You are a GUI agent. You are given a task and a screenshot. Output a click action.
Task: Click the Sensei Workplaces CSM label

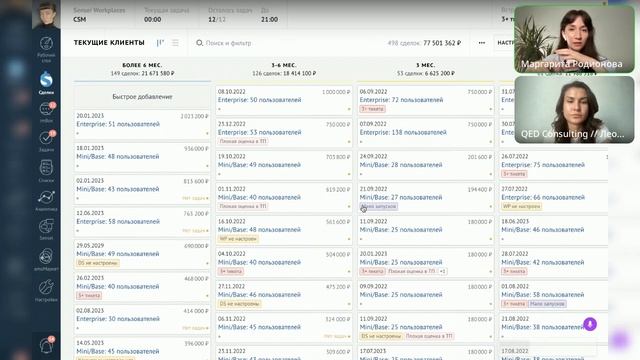(x=99, y=15)
